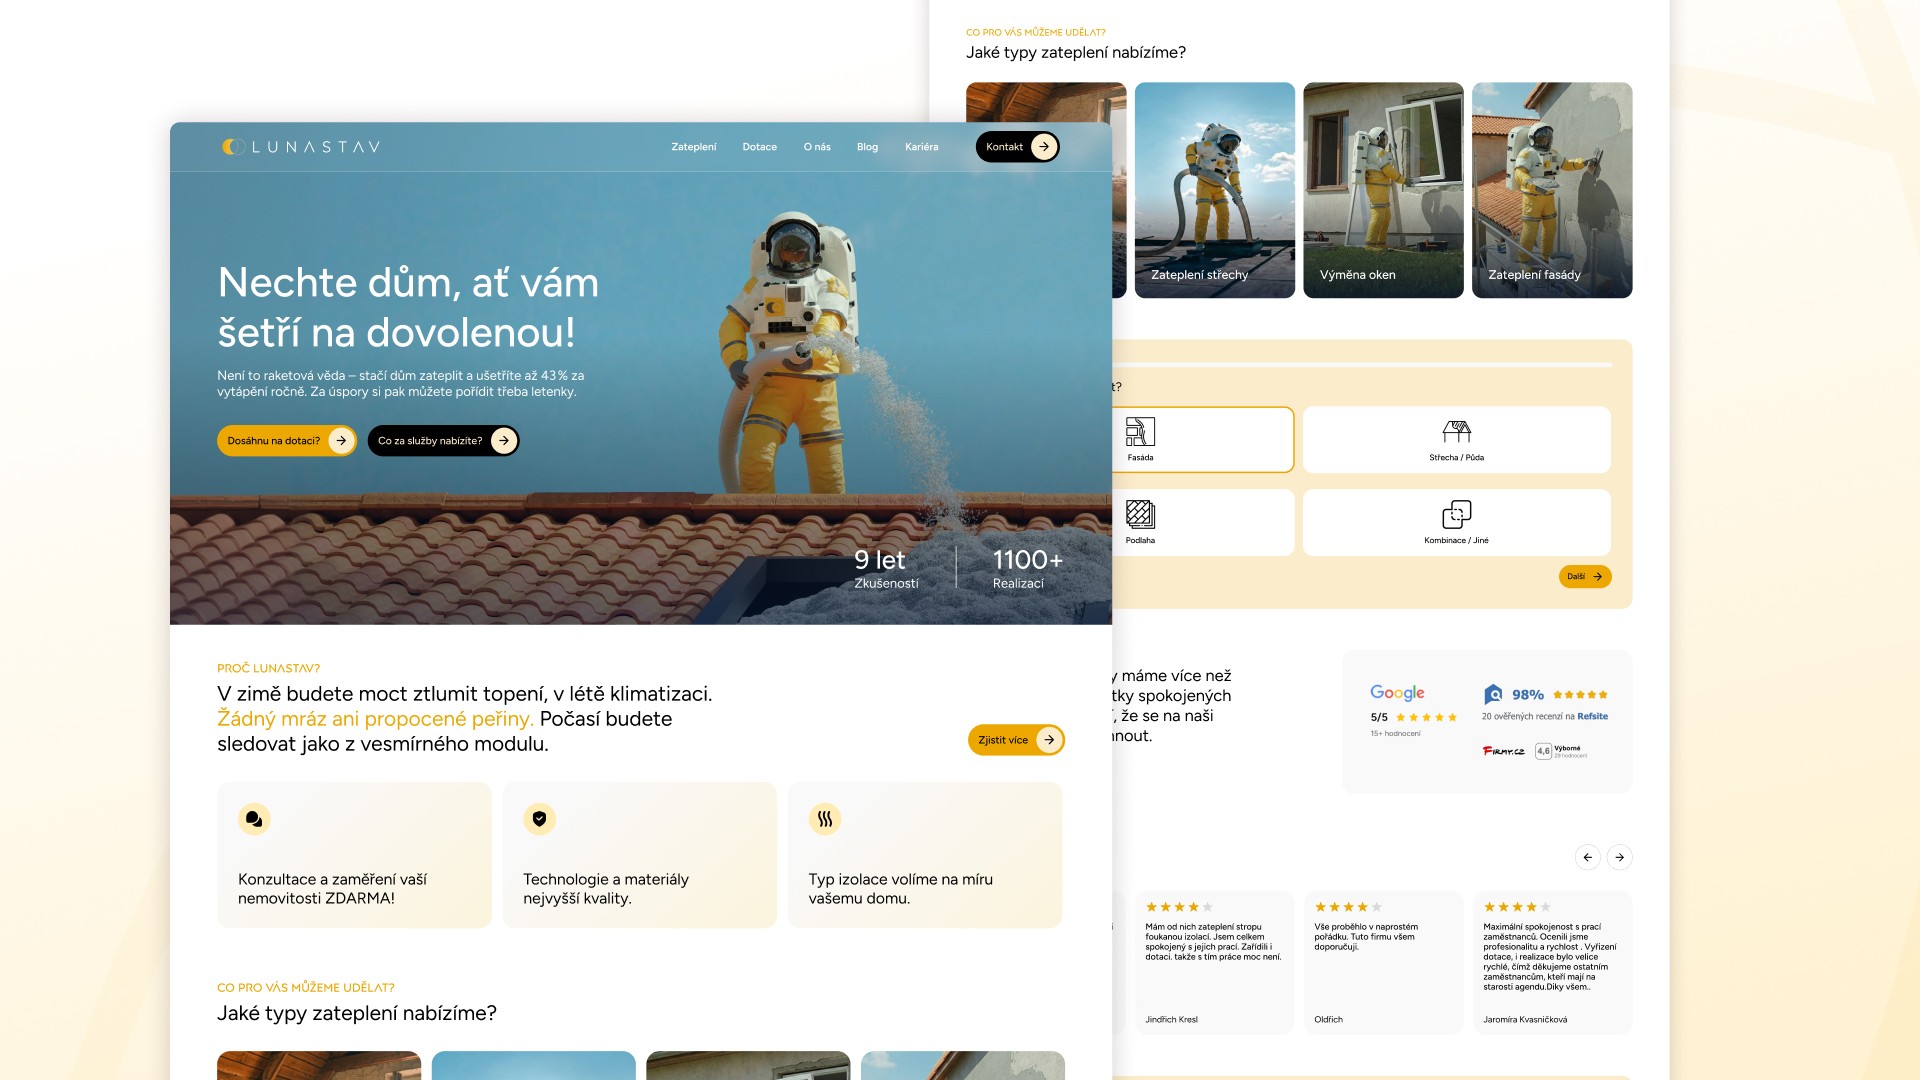The width and height of the screenshot is (1920, 1080).
Task: Click the '9 let' experience statistic
Action: 886,569
